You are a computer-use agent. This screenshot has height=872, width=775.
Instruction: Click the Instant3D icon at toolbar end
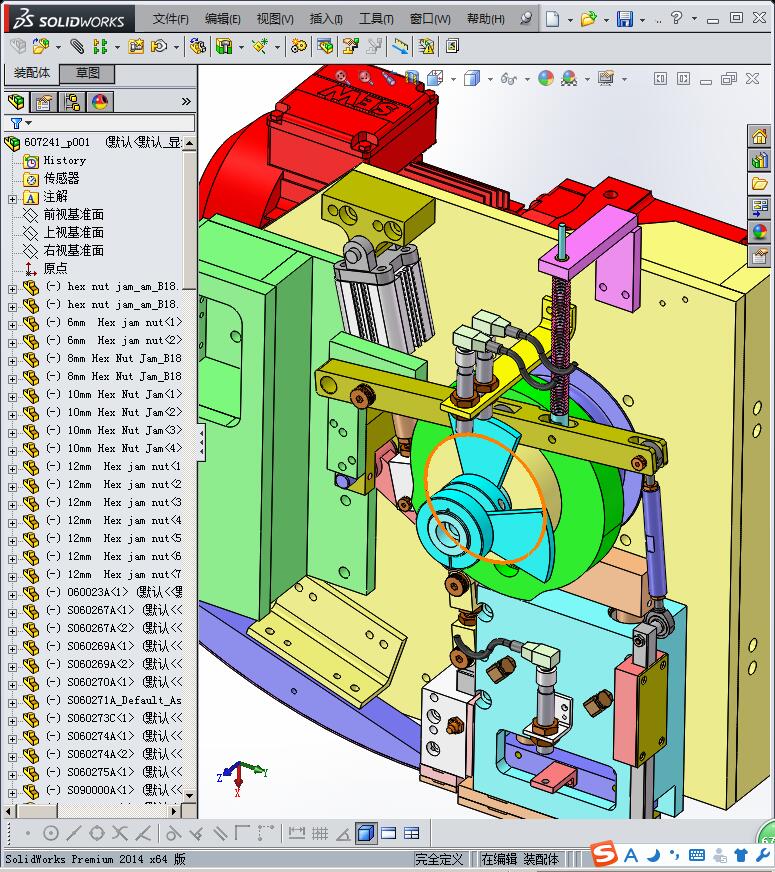point(453,46)
